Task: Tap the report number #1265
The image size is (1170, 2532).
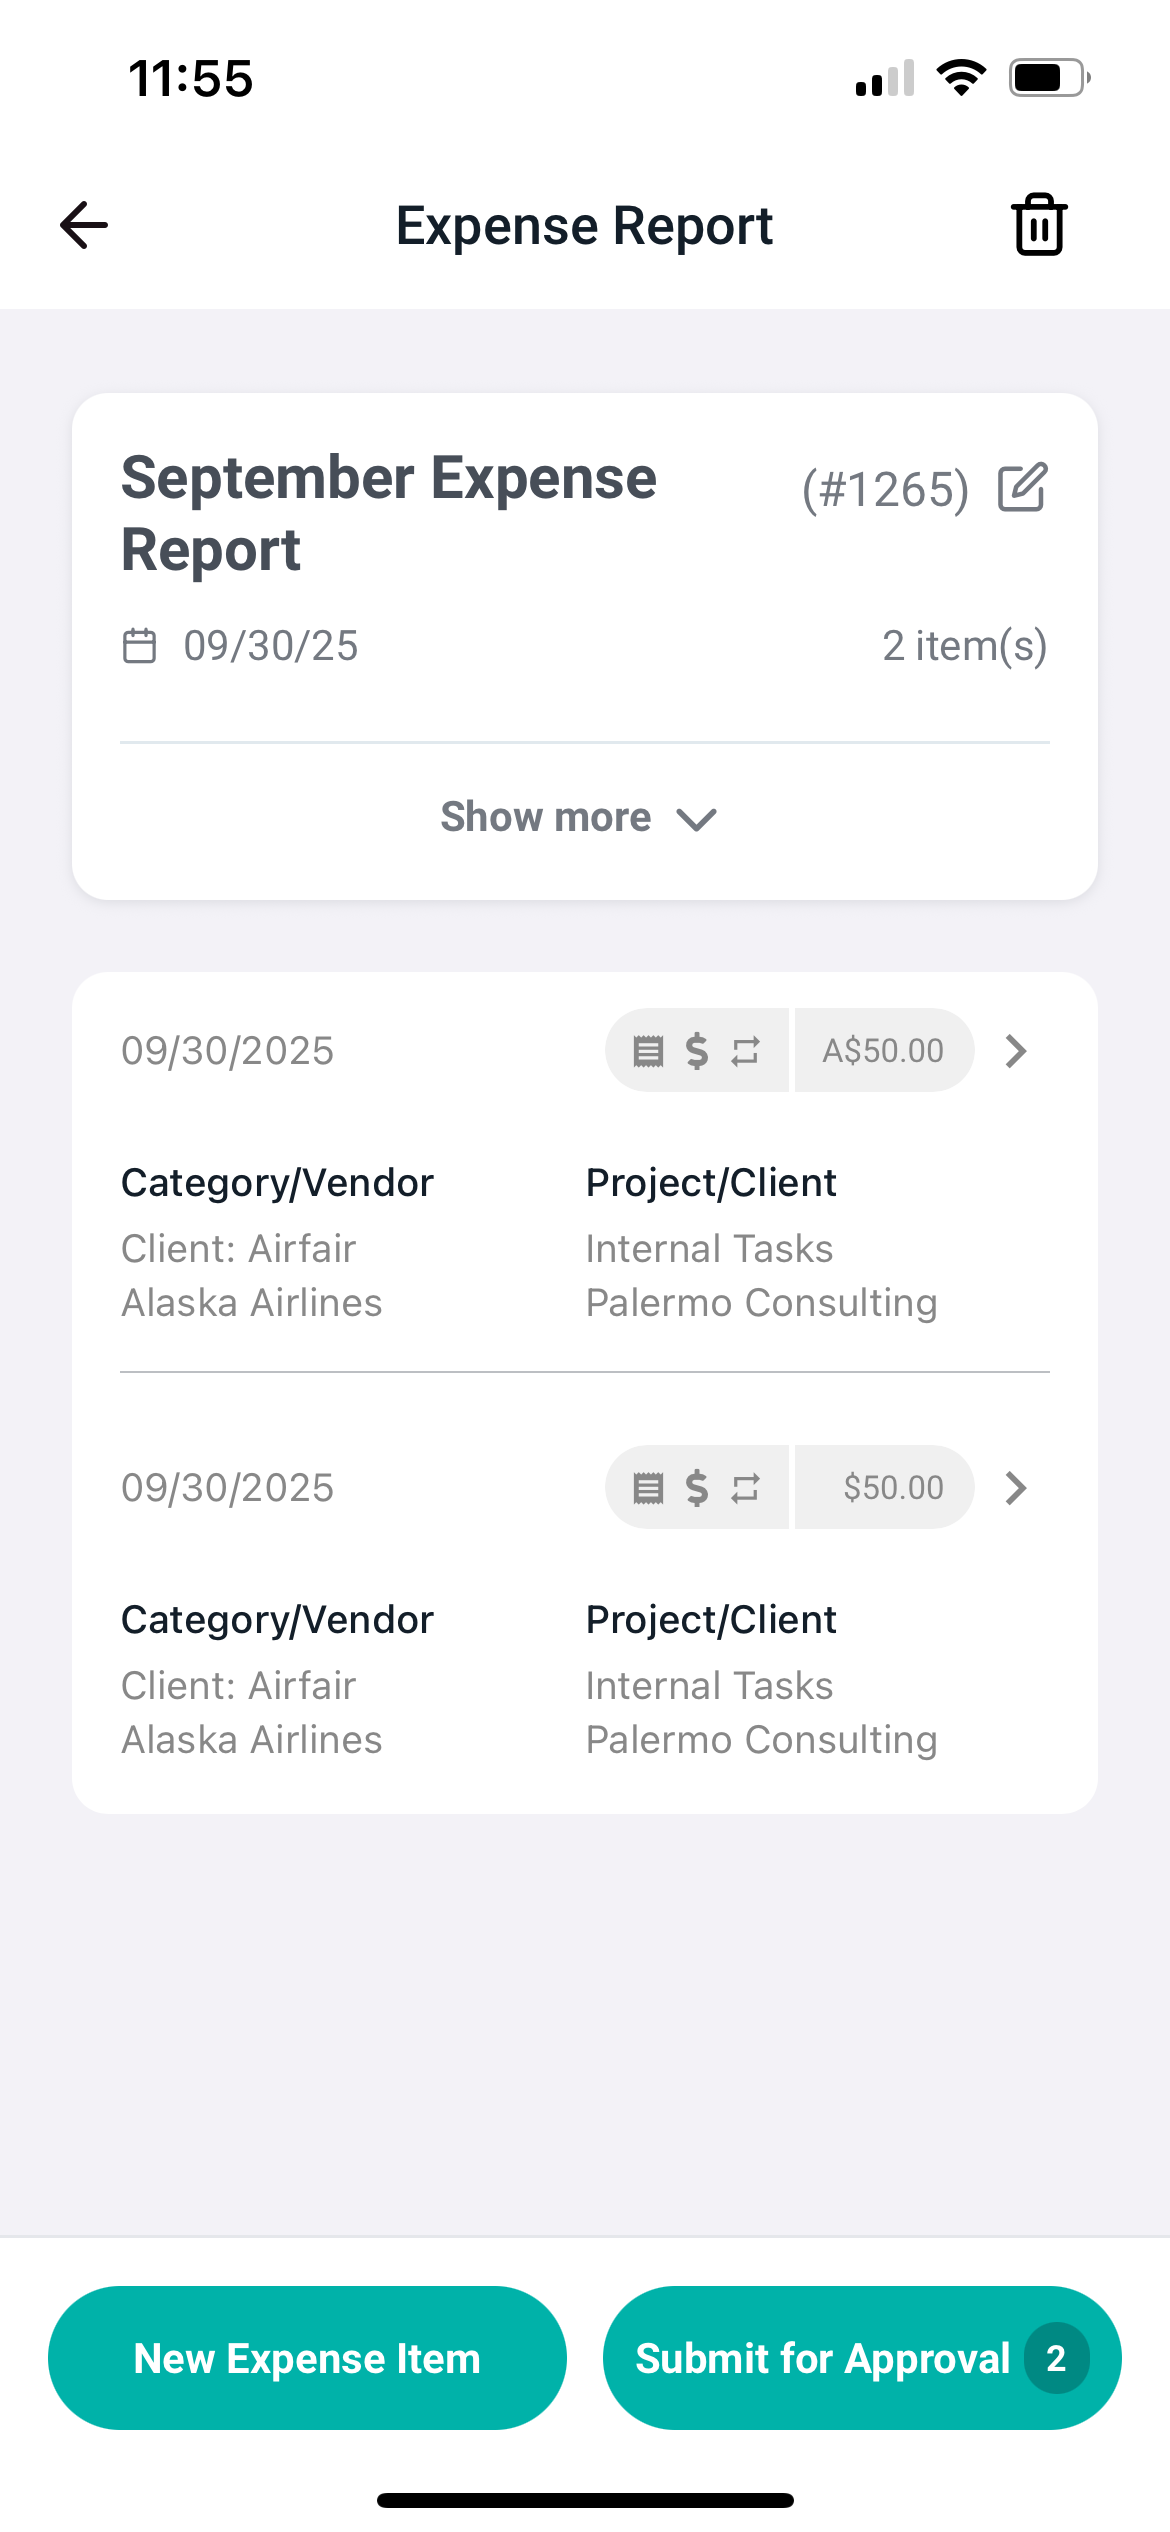Action: point(885,490)
